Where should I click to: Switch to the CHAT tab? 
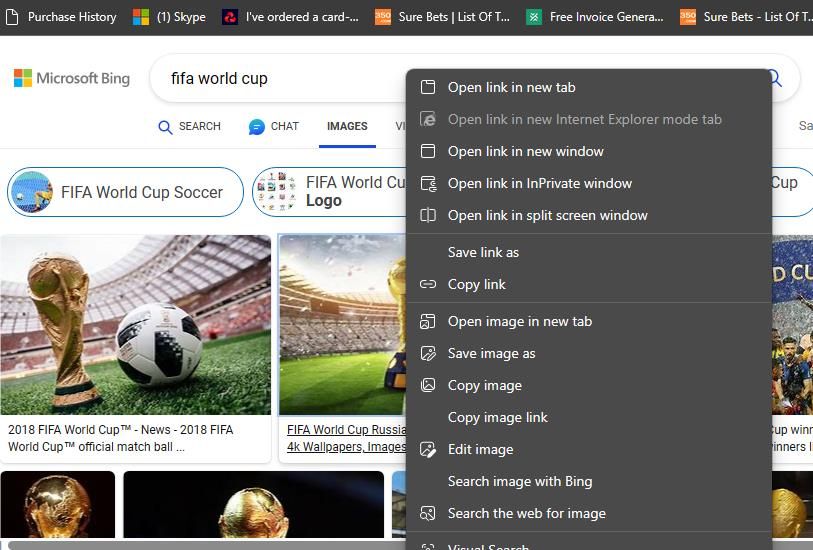point(274,126)
